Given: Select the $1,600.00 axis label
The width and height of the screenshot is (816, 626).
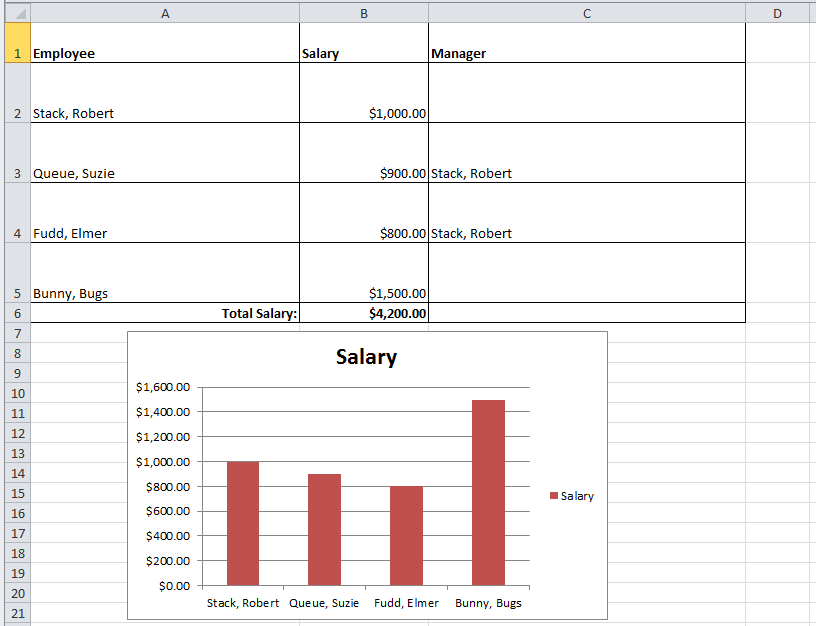Looking at the screenshot, I should tap(162, 387).
